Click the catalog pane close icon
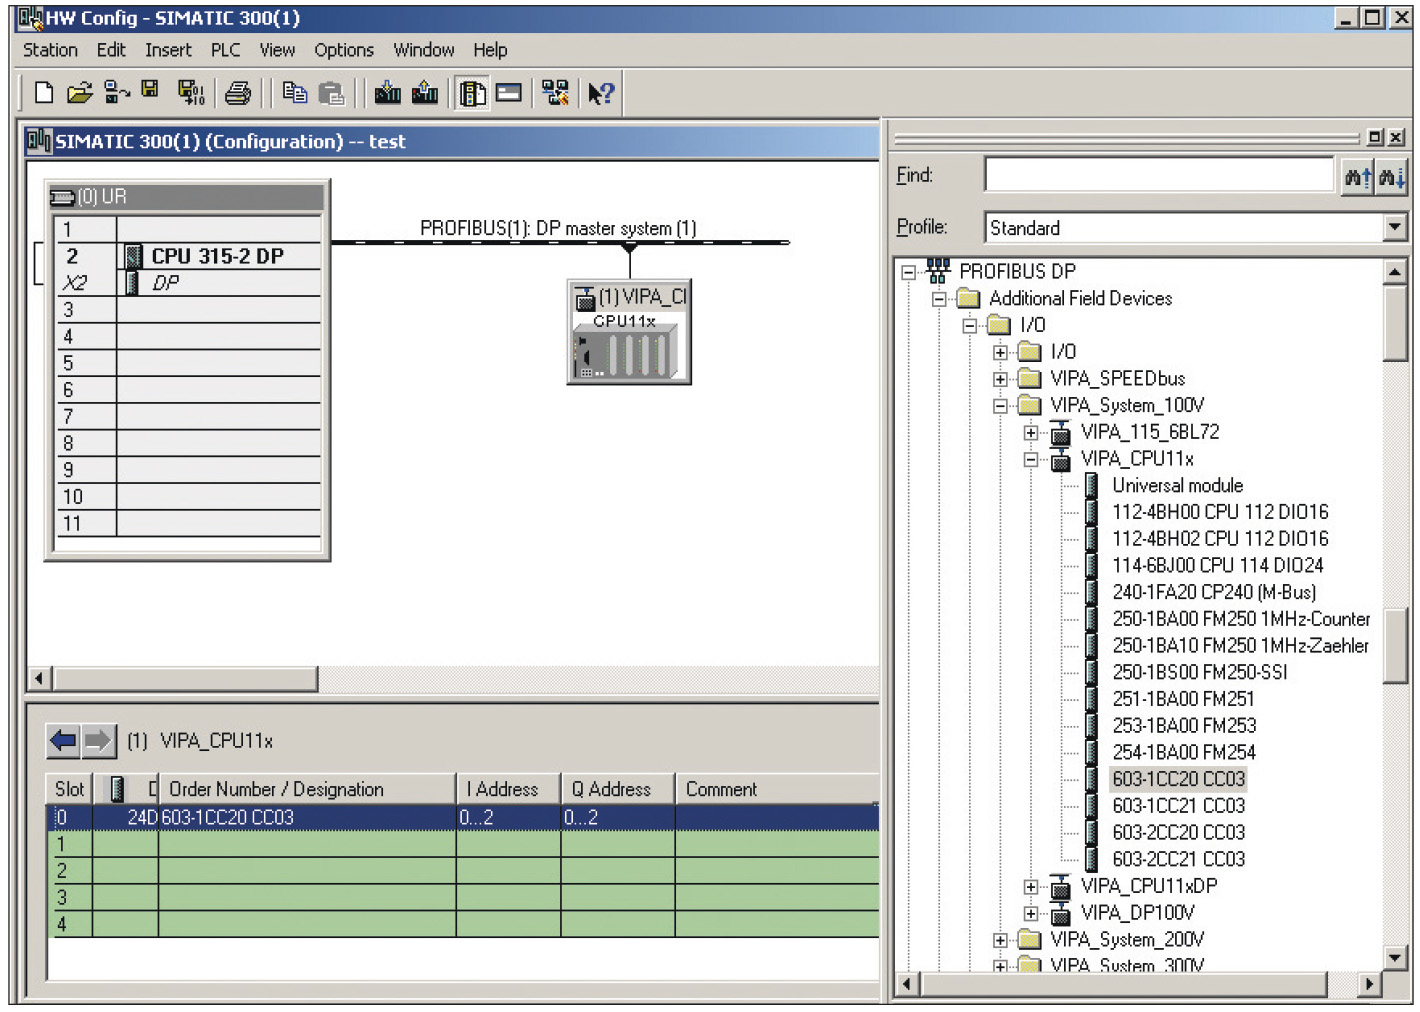 pyautogui.click(x=1396, y=137)
